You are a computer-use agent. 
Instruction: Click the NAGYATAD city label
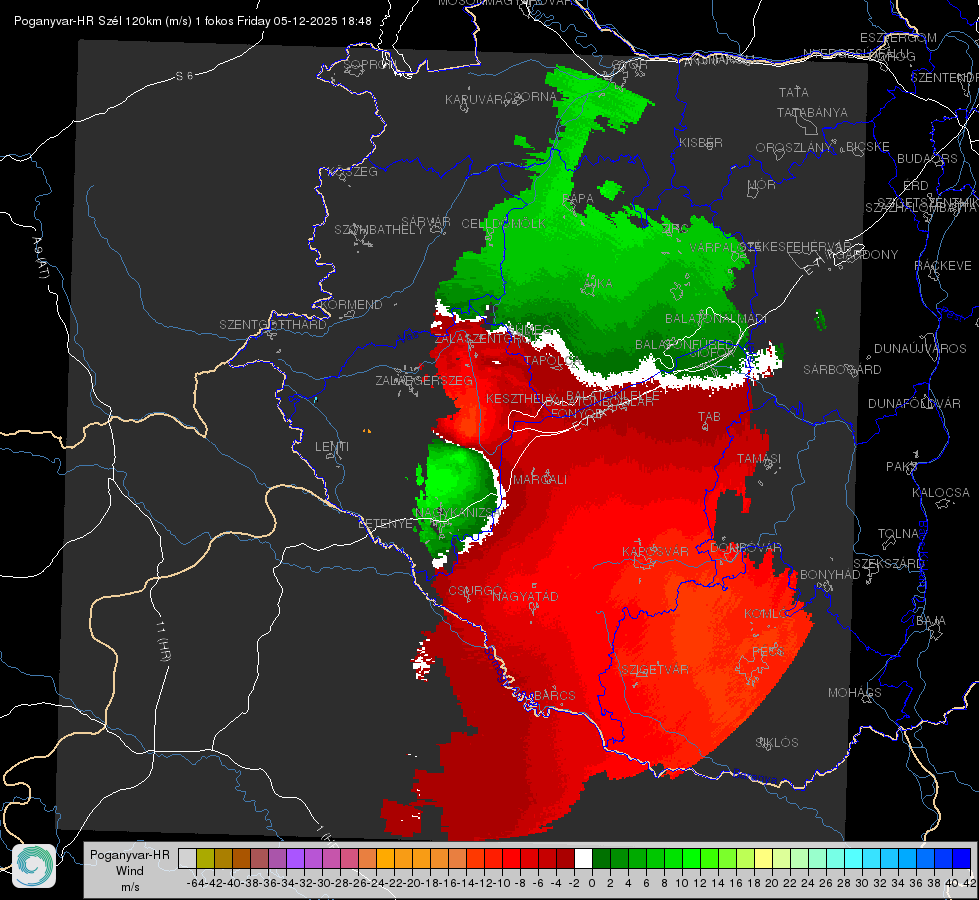[525, 596]
